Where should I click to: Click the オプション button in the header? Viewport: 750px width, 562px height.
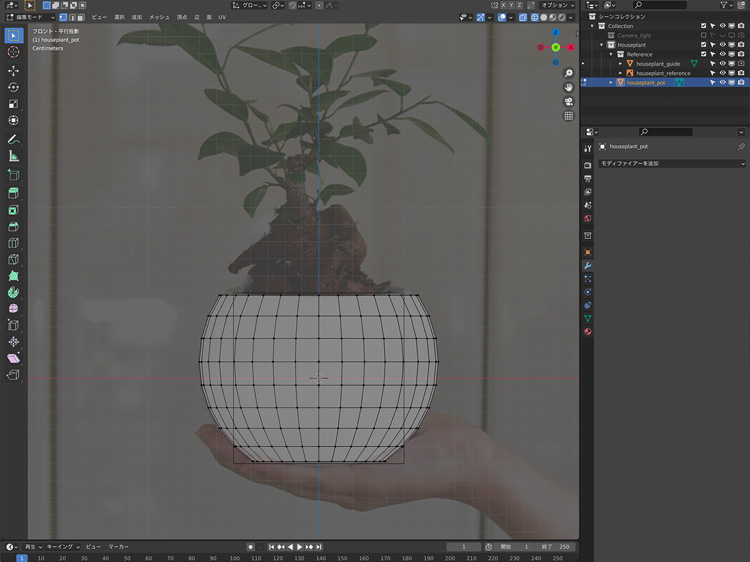[x=555, y=5]
